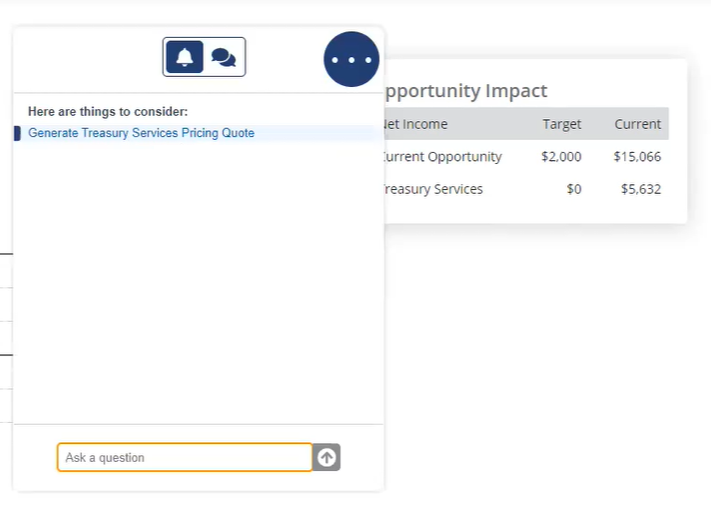Click the Net Income column header
This screenshot has width=711, height=508.
click(x=415, y=124)
